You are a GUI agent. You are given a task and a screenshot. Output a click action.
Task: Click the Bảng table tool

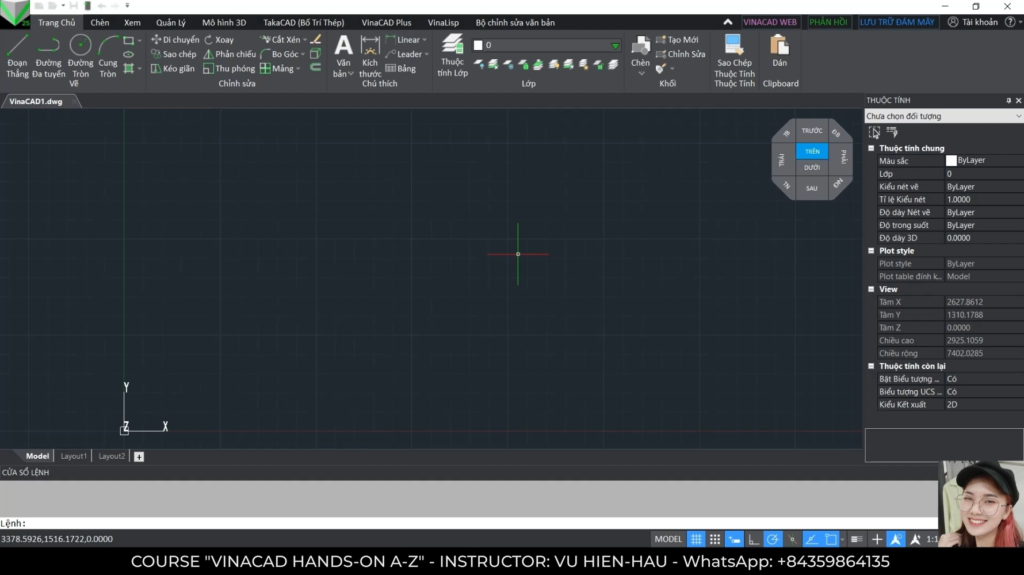(x=400, y=69)
